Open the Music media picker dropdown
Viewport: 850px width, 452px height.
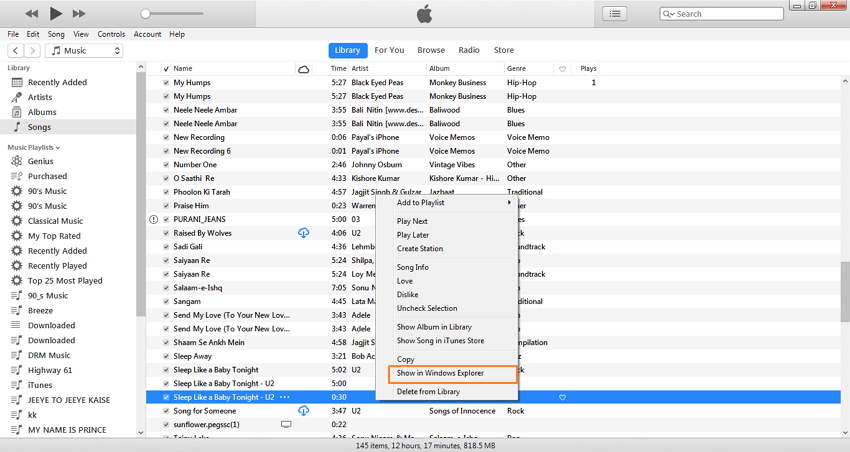click(84, 50)
